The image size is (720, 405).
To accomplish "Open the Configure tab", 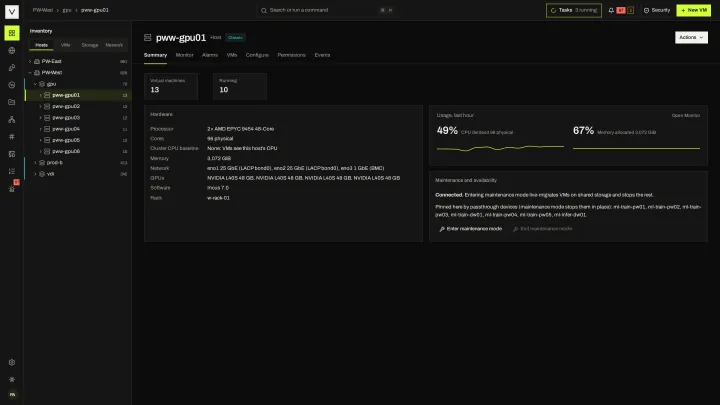I will (x=257, y=55).
